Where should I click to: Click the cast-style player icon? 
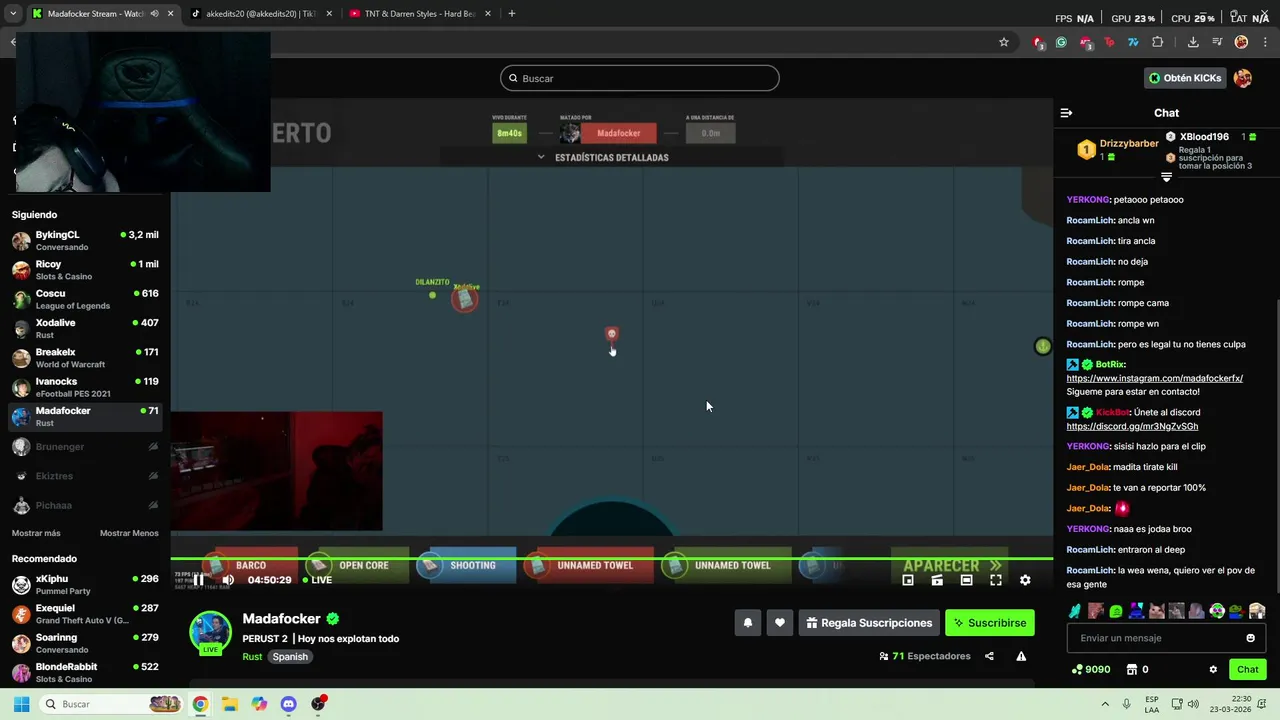pos(937,580)
